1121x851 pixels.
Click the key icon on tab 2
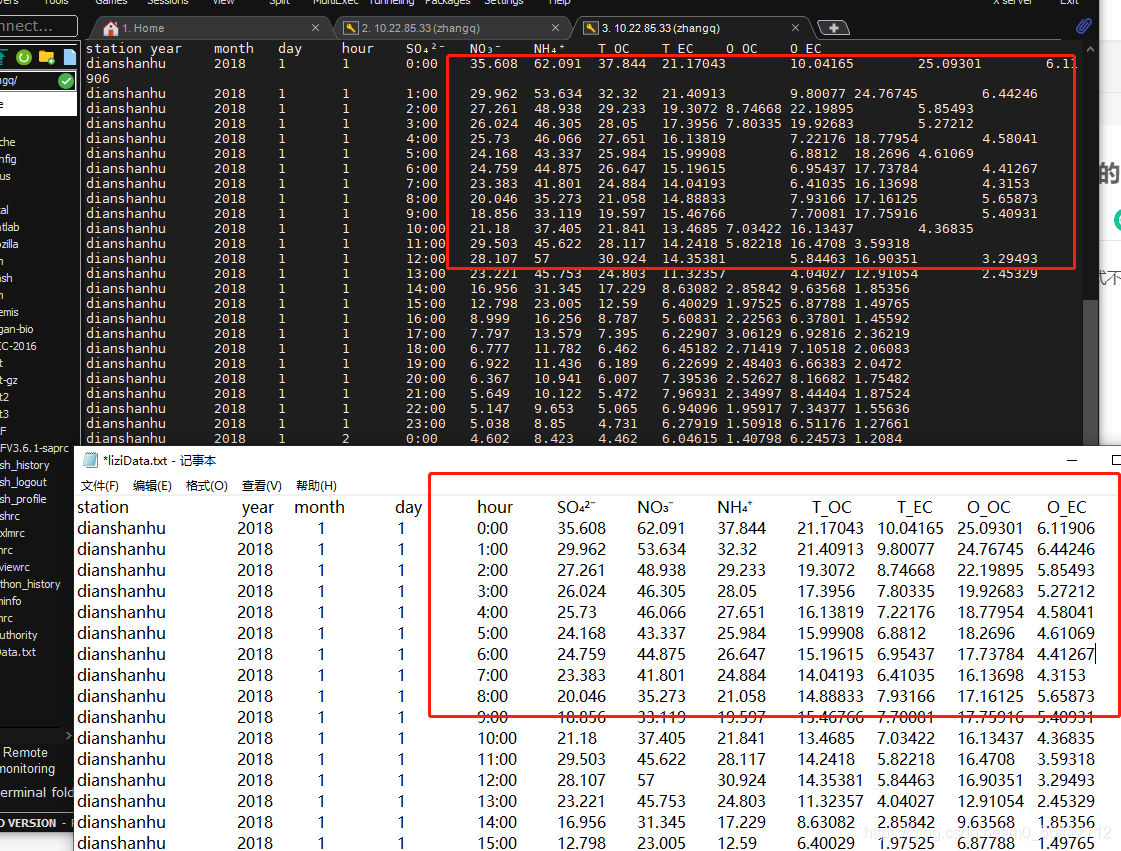tap(350, 28)
